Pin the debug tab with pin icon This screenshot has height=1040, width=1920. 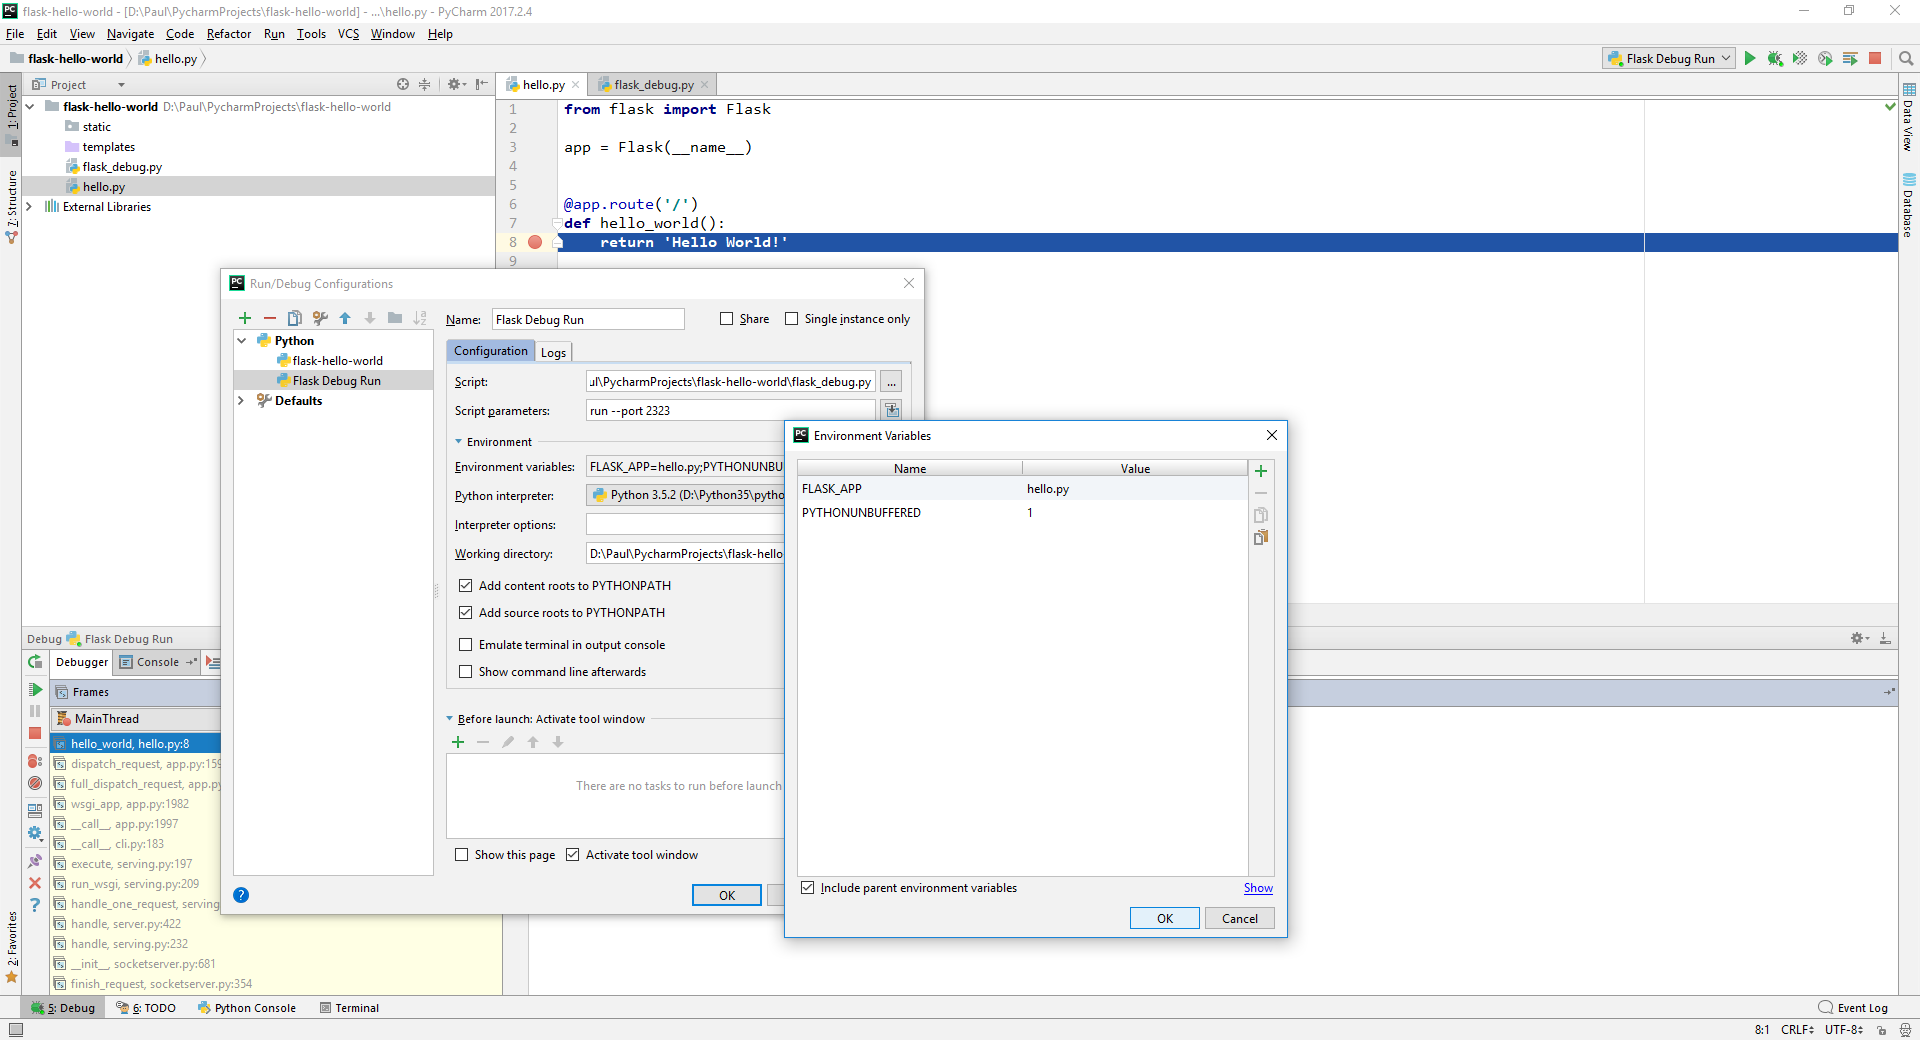[35, 861]
